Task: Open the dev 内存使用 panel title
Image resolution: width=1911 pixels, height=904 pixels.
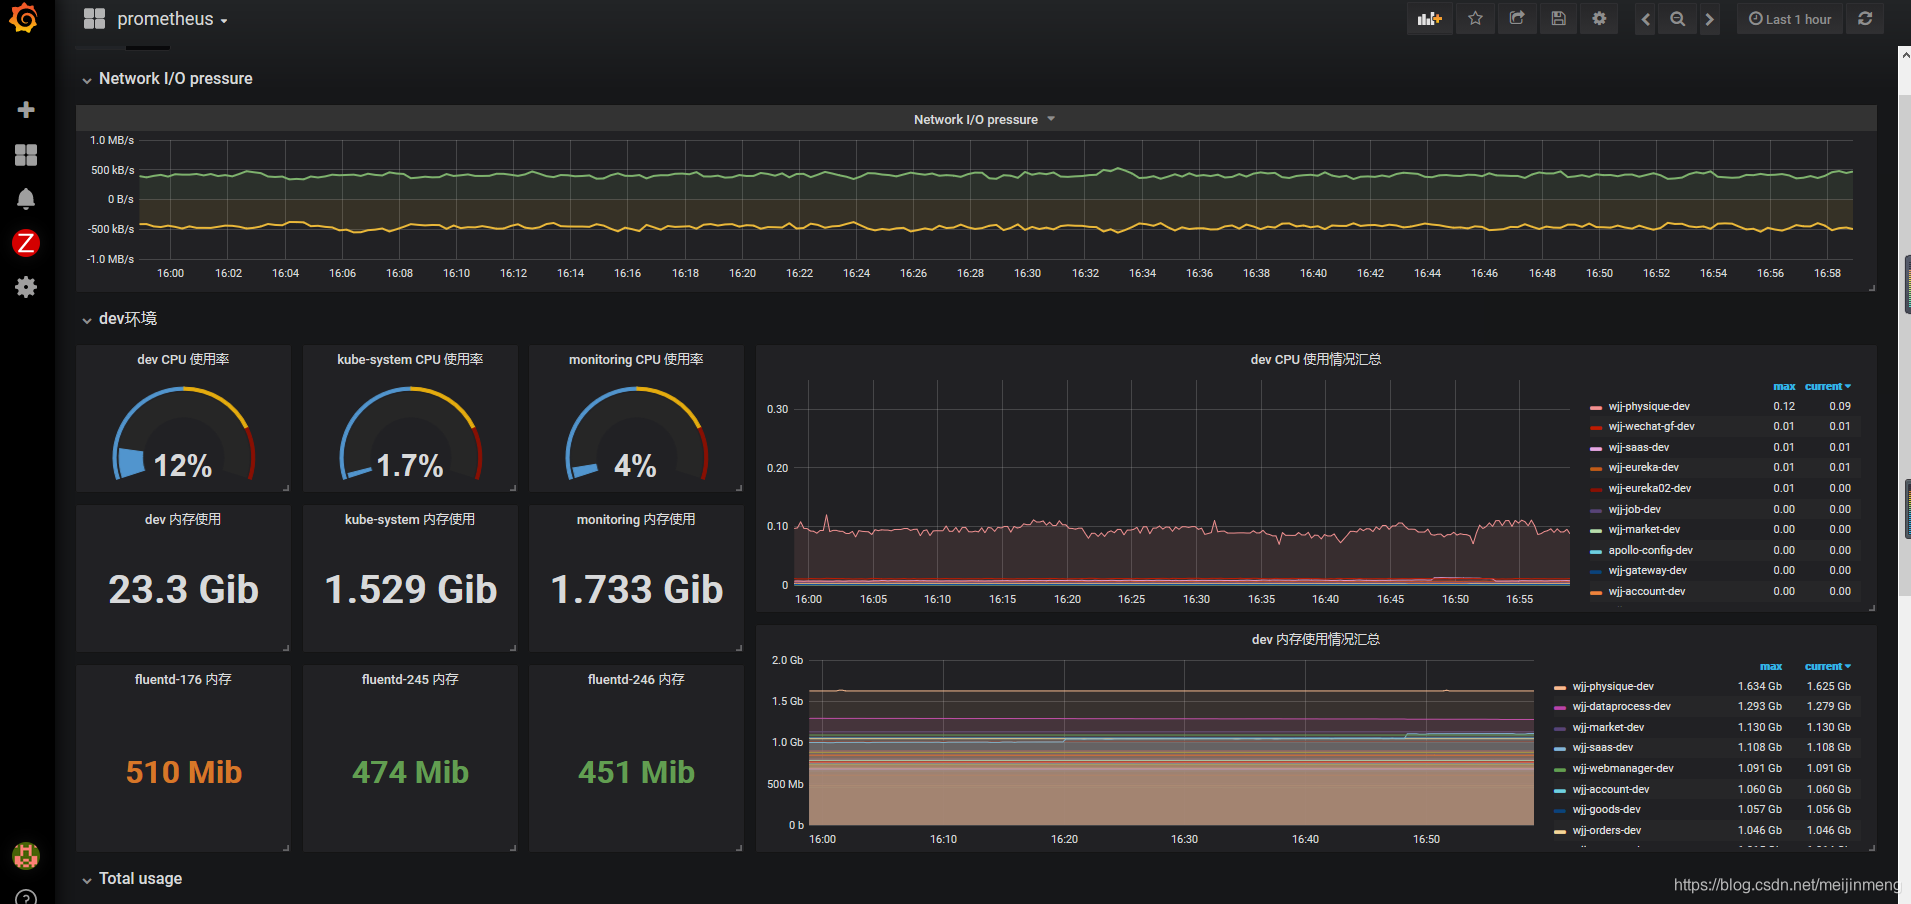Action: pyautogui.click(x=183, y=519)
